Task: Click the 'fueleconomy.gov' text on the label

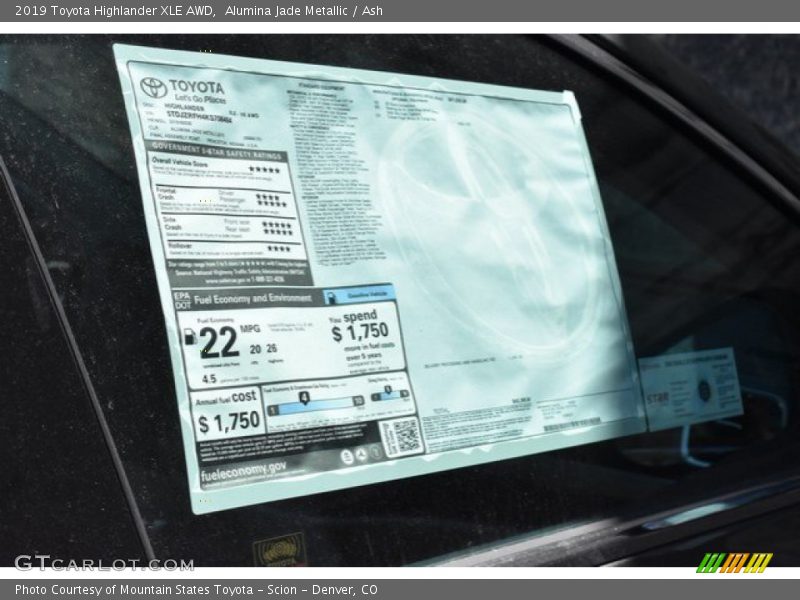Action: point(243,472)
